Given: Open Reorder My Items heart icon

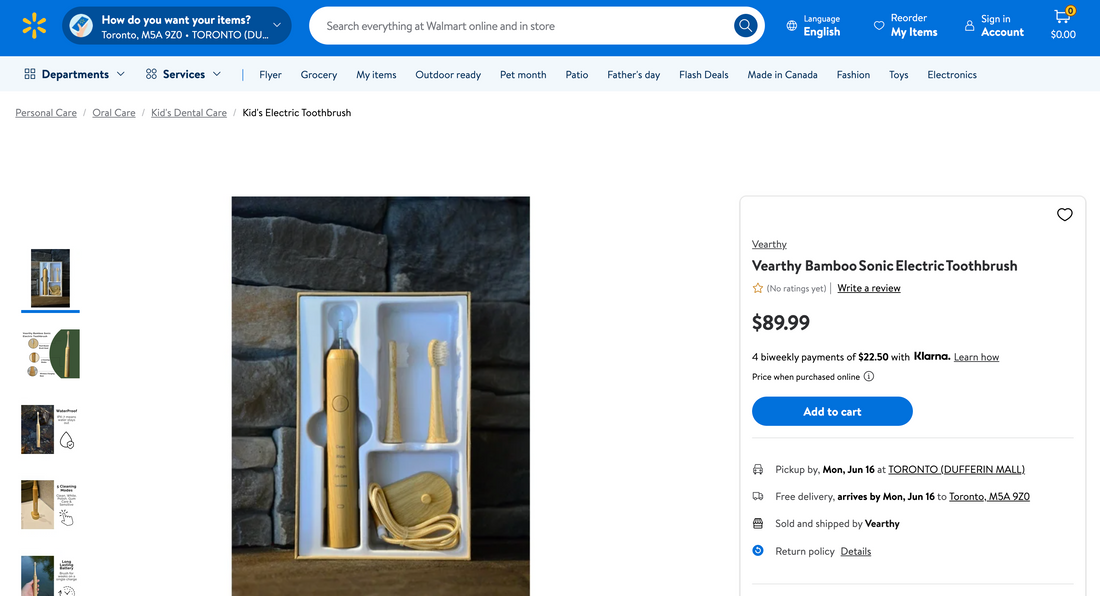Looking at the screenshot, I should (x=879, y=26).
